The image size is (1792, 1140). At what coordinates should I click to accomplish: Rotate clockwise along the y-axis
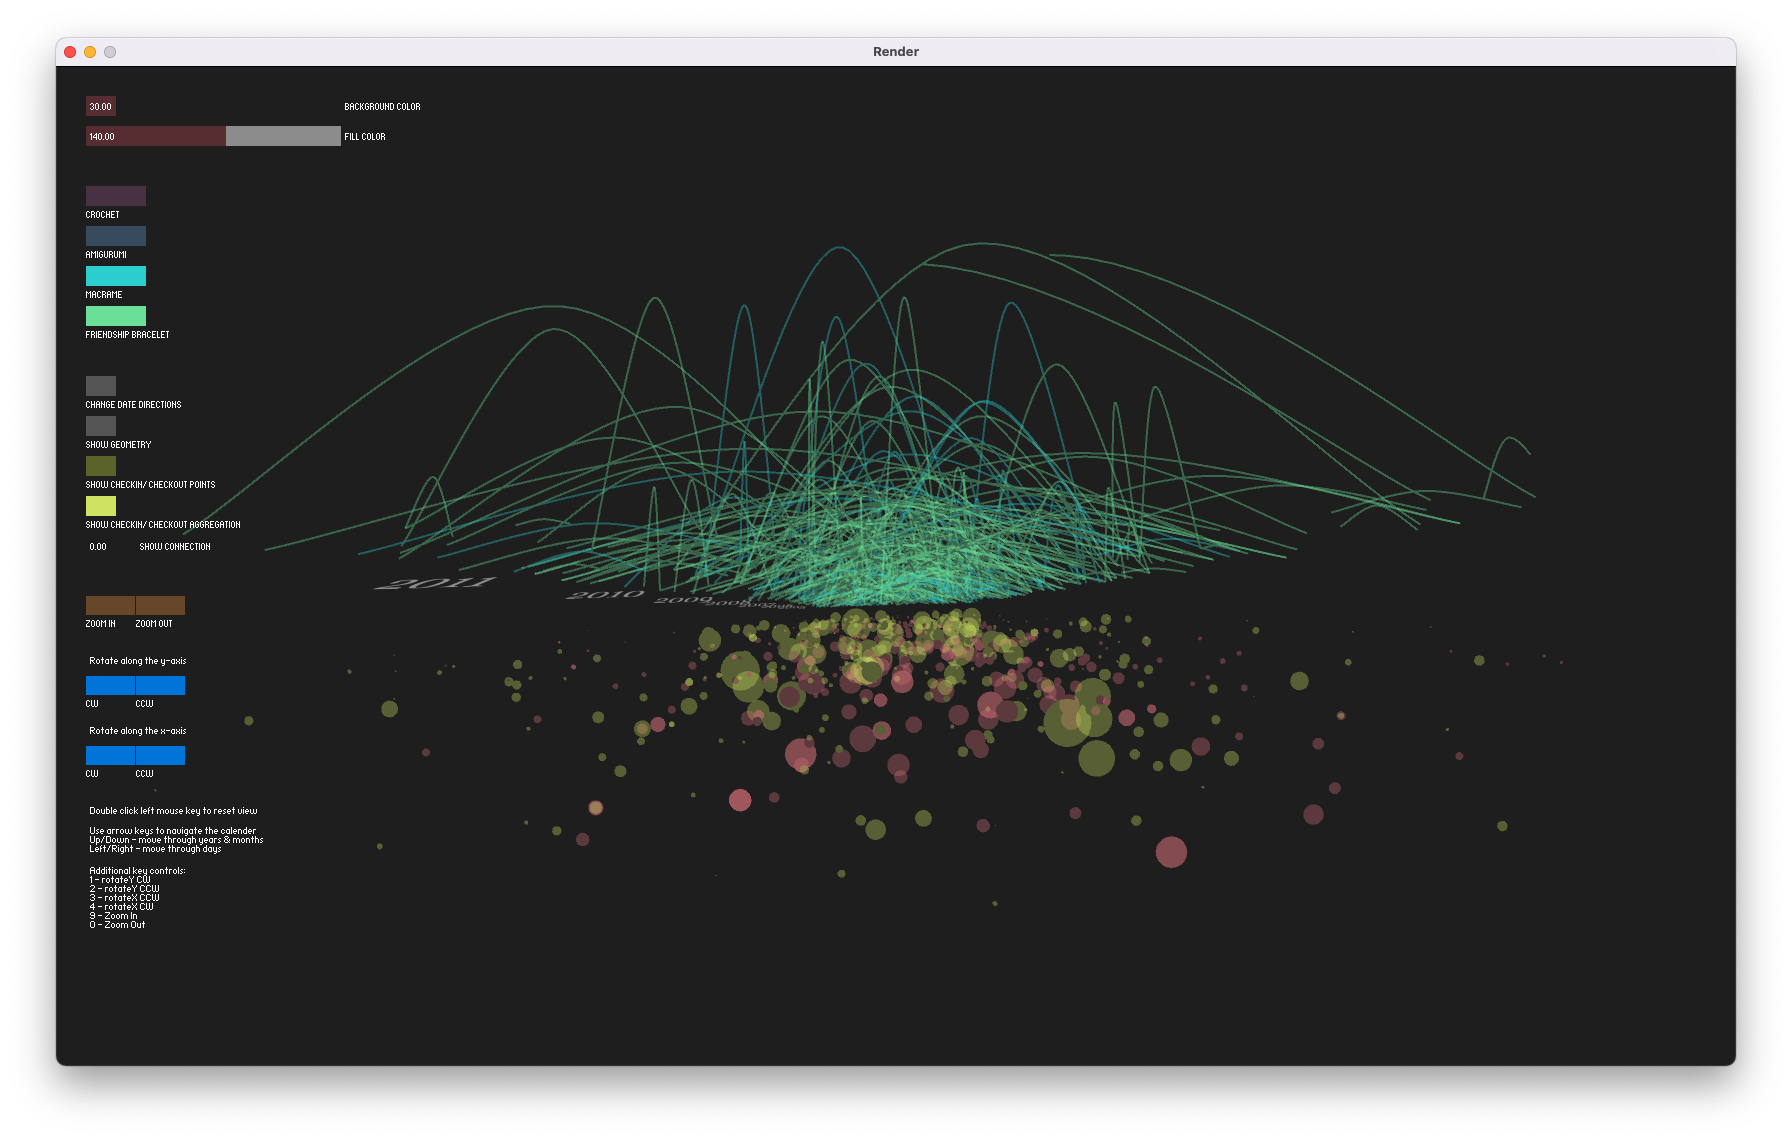(x=110, y=685)
